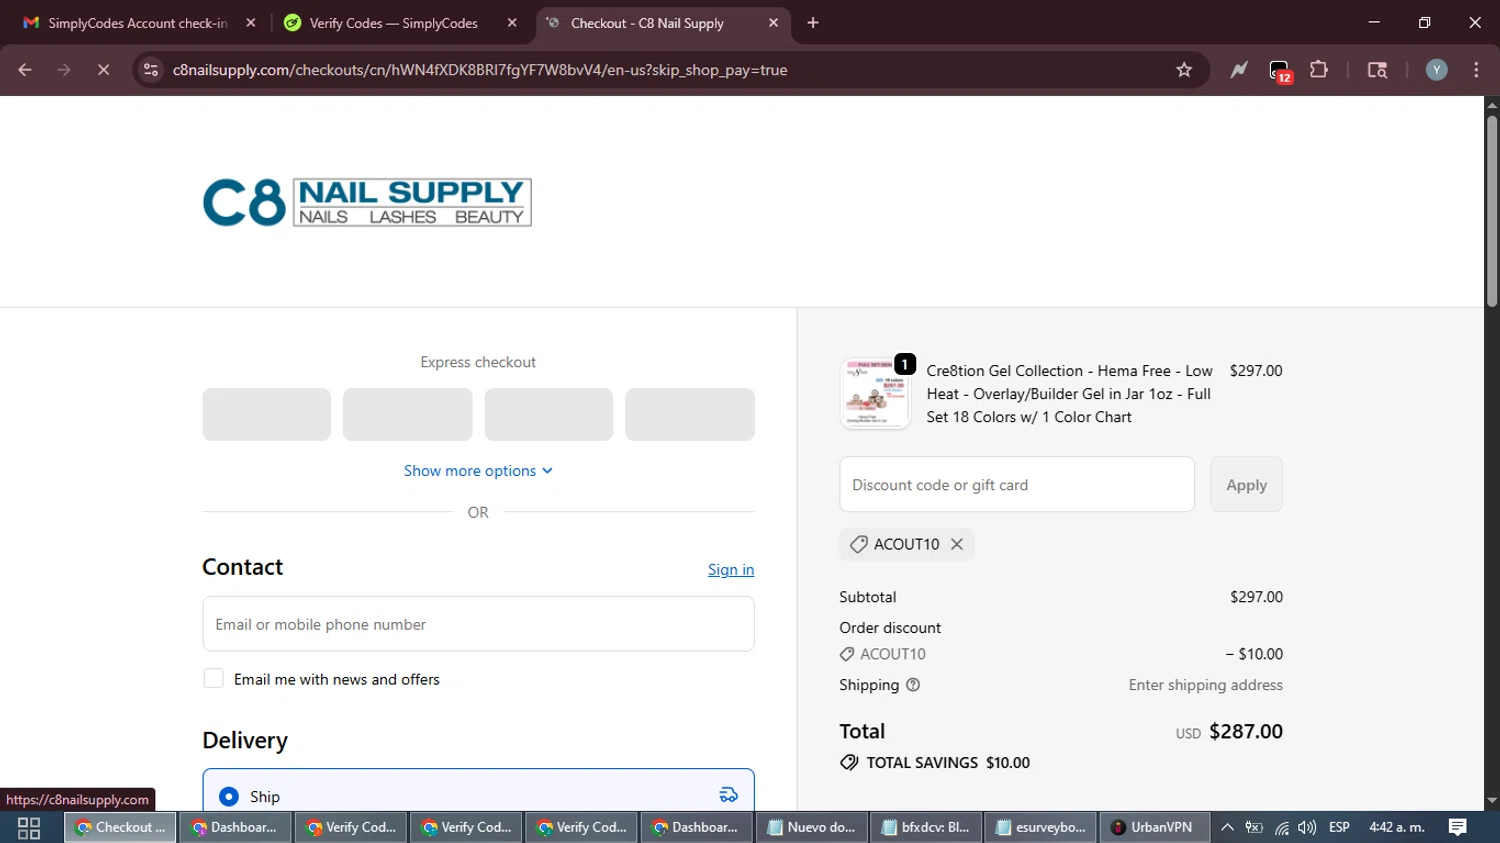Click the ESP language indicator
1500x843 pixels.
point(1339,828)
